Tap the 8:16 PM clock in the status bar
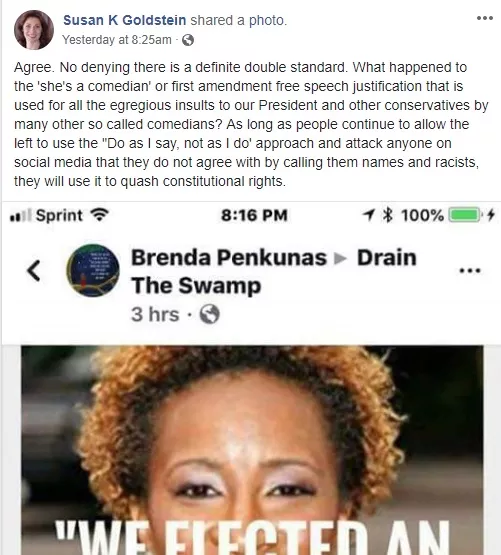 254,215
